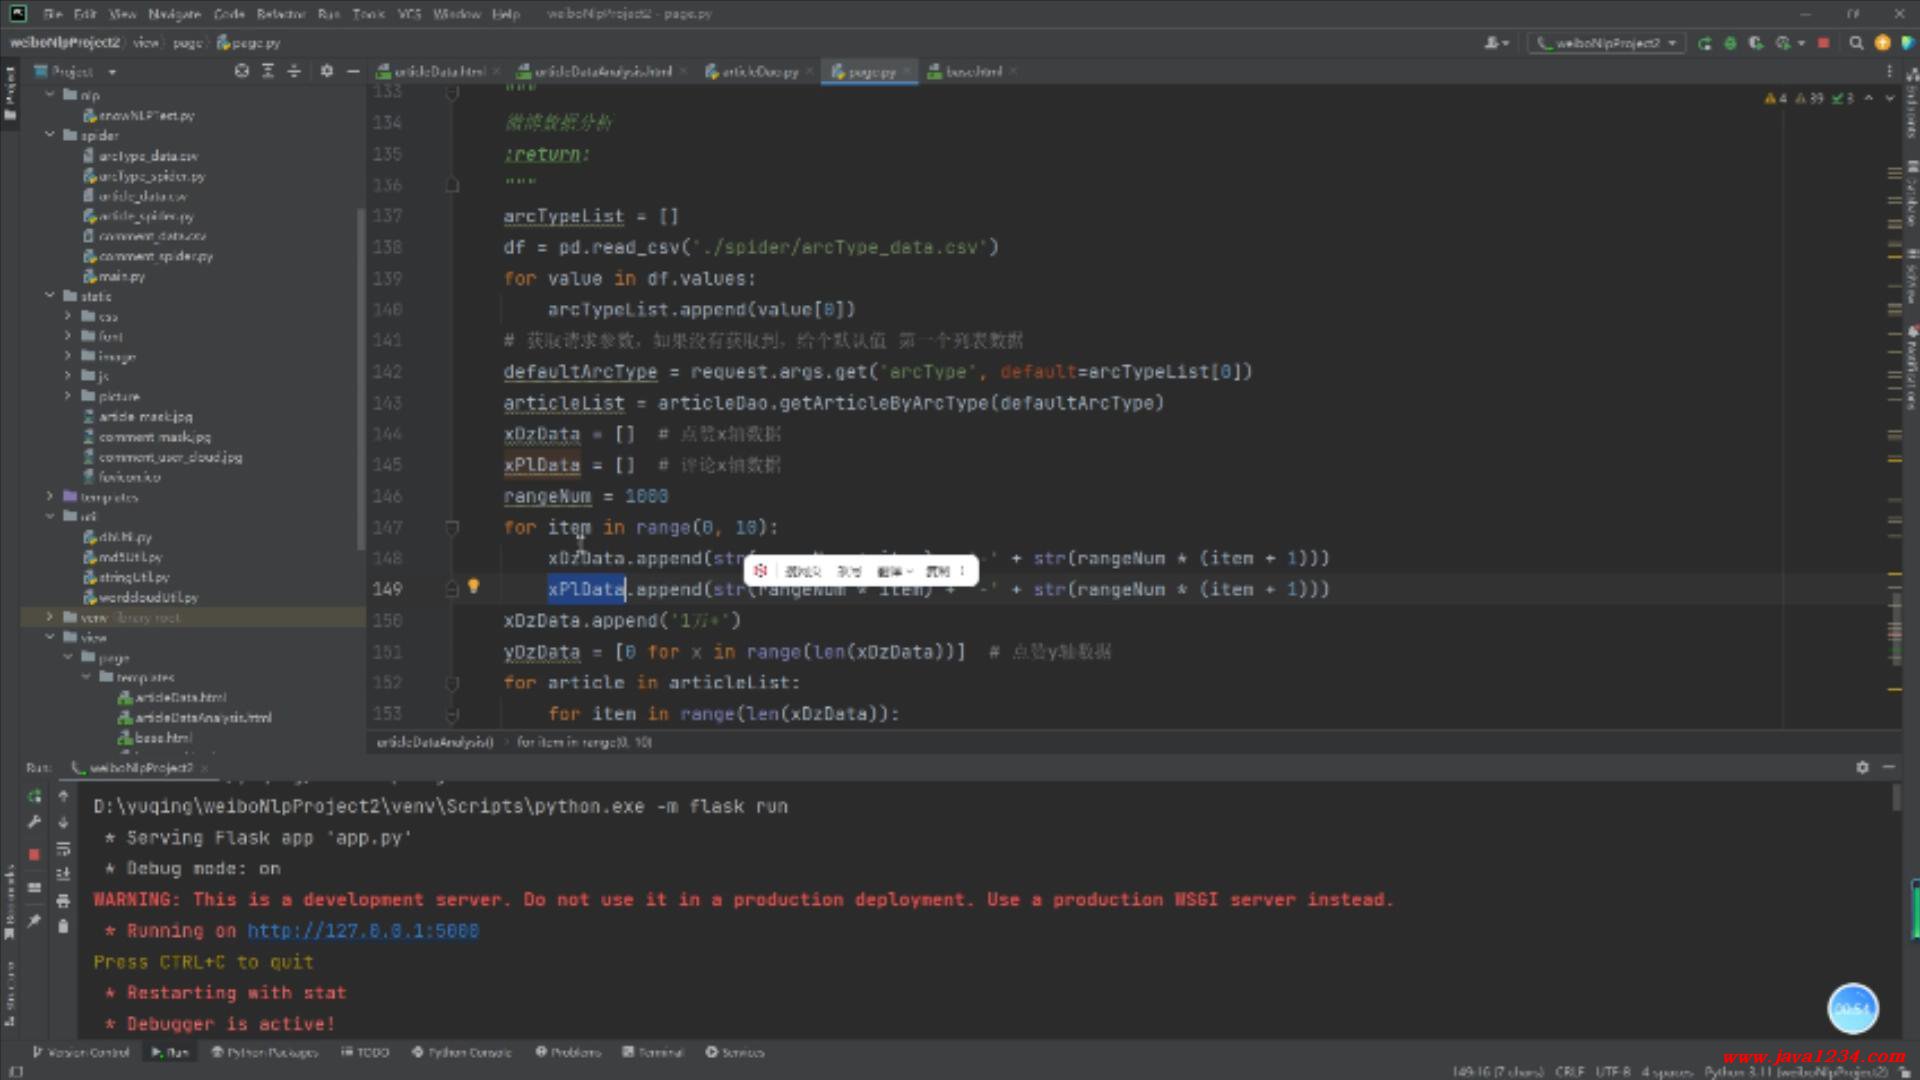Collapse the spider folder in project tree
This screenshot has height=1080, width=1920.
click(x=50, y=135)
